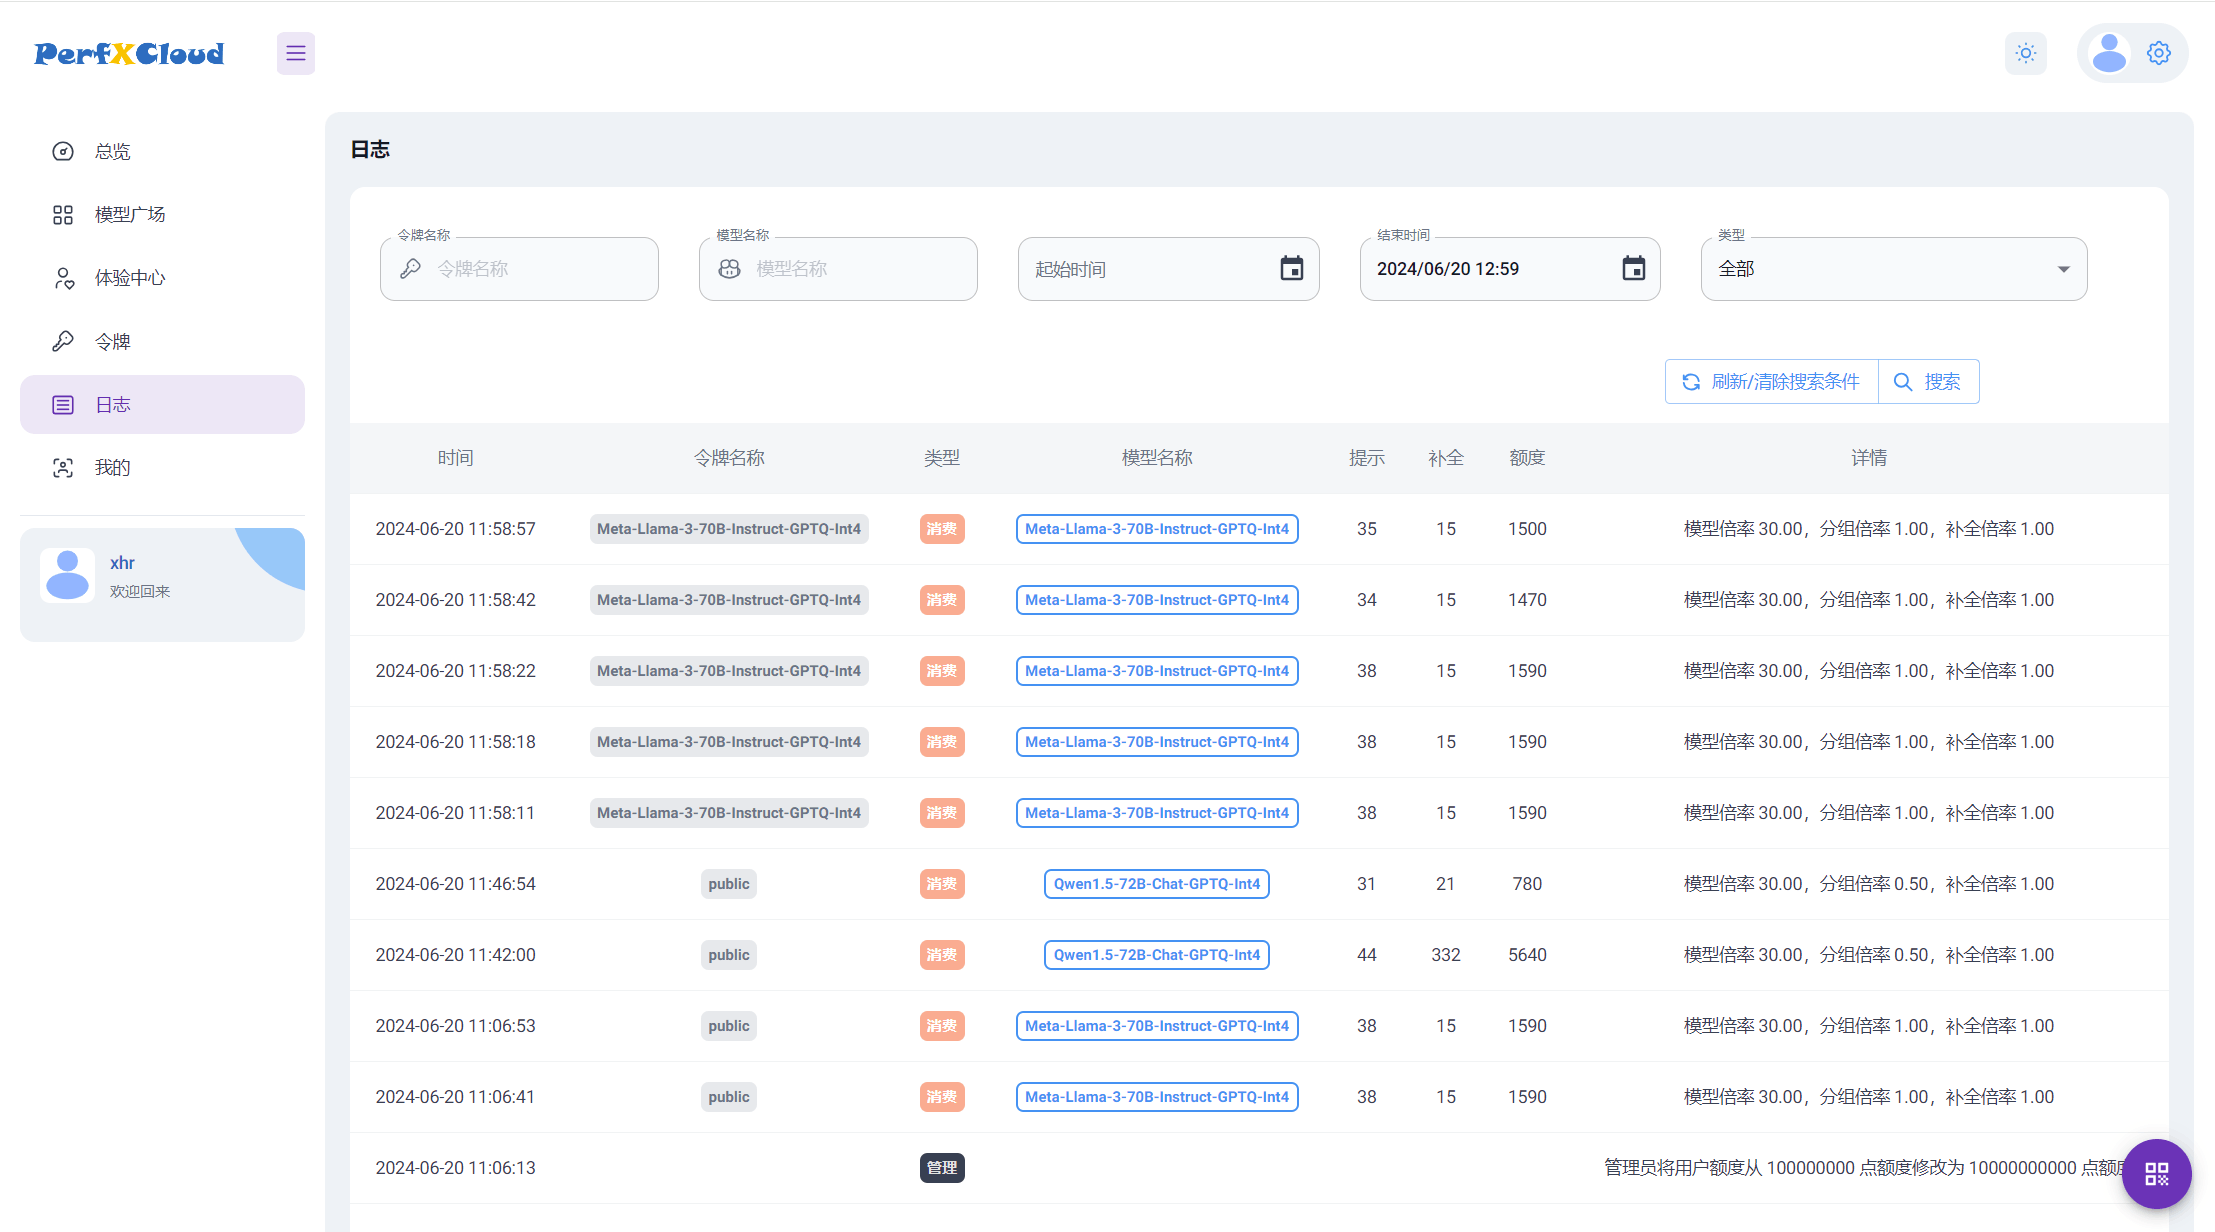Screen dimensions: 2215x1232
Task: Click the 总览 gauge icon
Action: [x=63, y=151]
